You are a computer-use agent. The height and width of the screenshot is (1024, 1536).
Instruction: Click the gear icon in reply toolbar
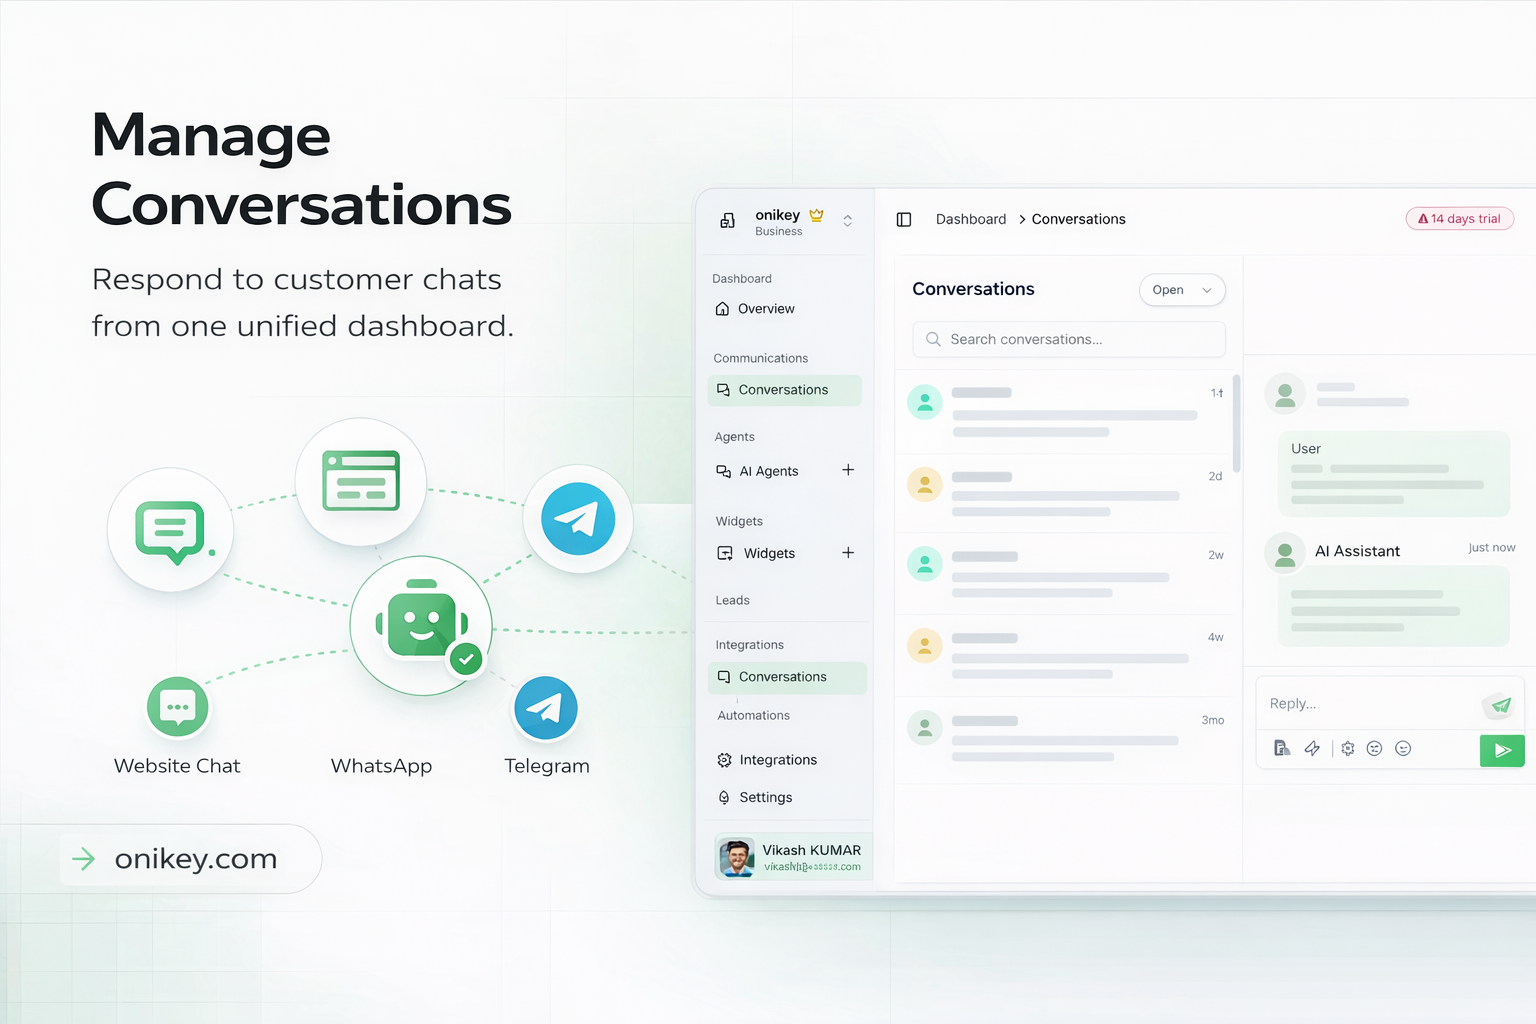1348,748
